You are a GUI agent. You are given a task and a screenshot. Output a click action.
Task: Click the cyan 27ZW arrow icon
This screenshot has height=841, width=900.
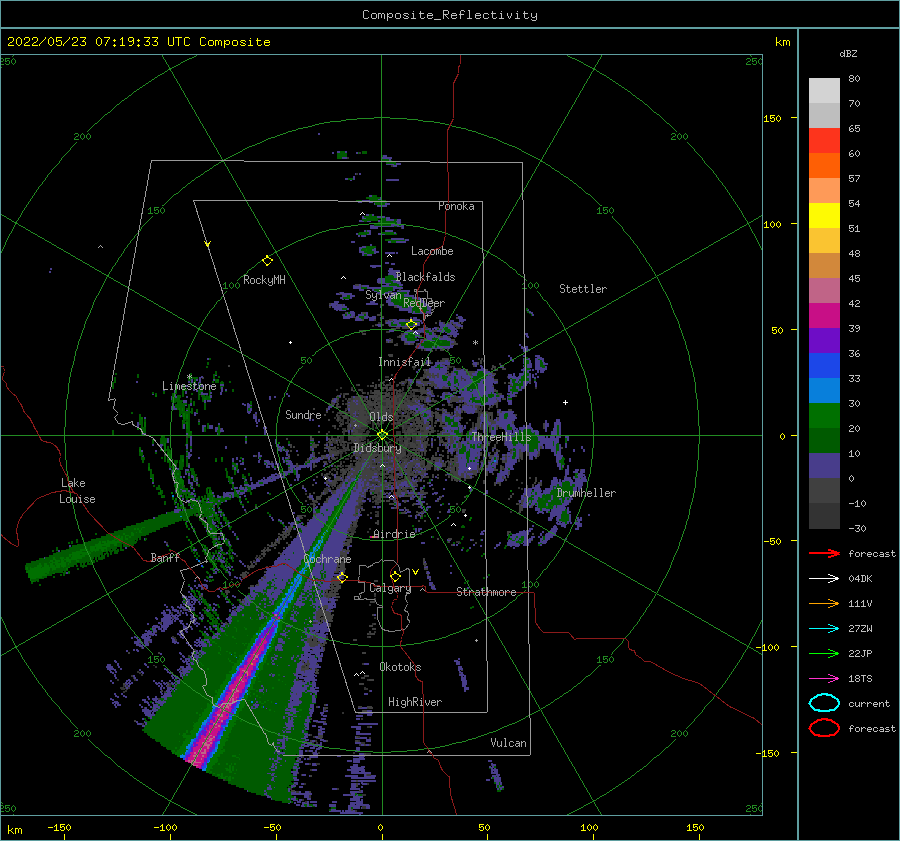824,629
